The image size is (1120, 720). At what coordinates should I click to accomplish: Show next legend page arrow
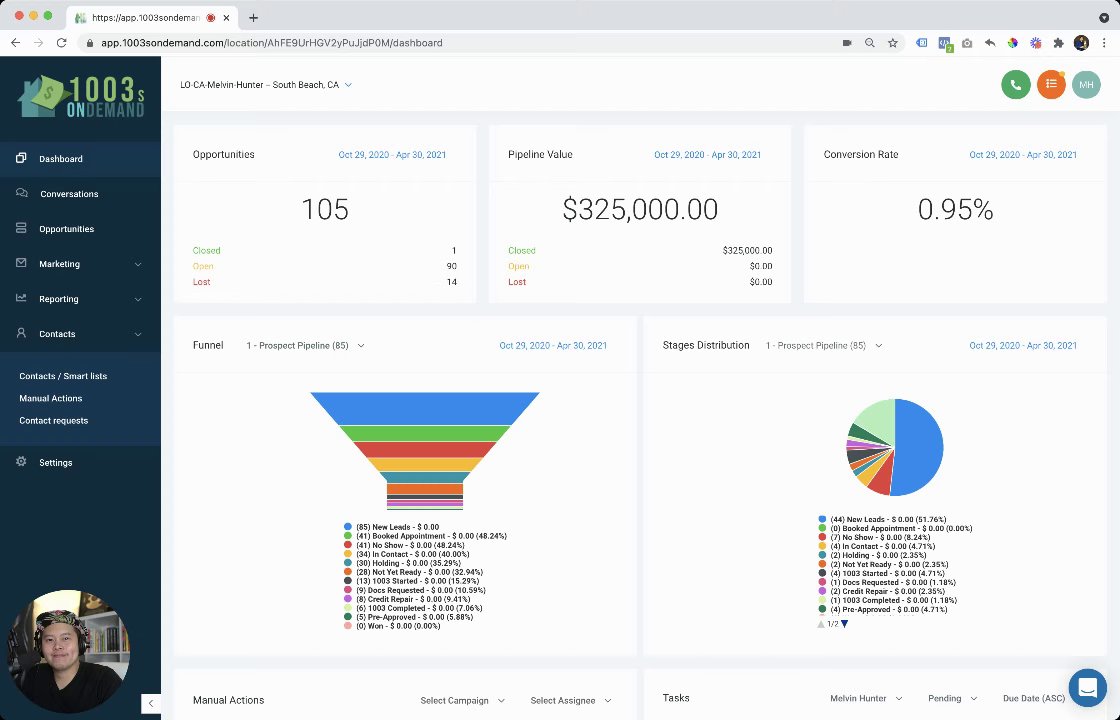(x=844, y=624)
